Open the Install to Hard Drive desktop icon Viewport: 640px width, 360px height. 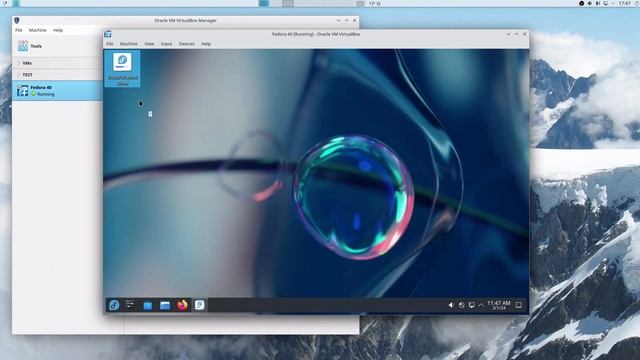pyautogui.click(x=122, y=69)
